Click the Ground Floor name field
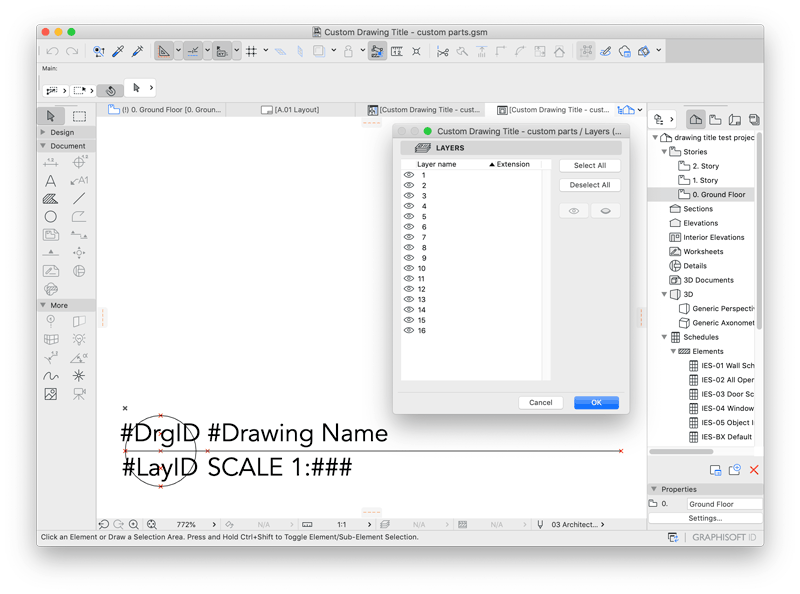 point(724,504)
